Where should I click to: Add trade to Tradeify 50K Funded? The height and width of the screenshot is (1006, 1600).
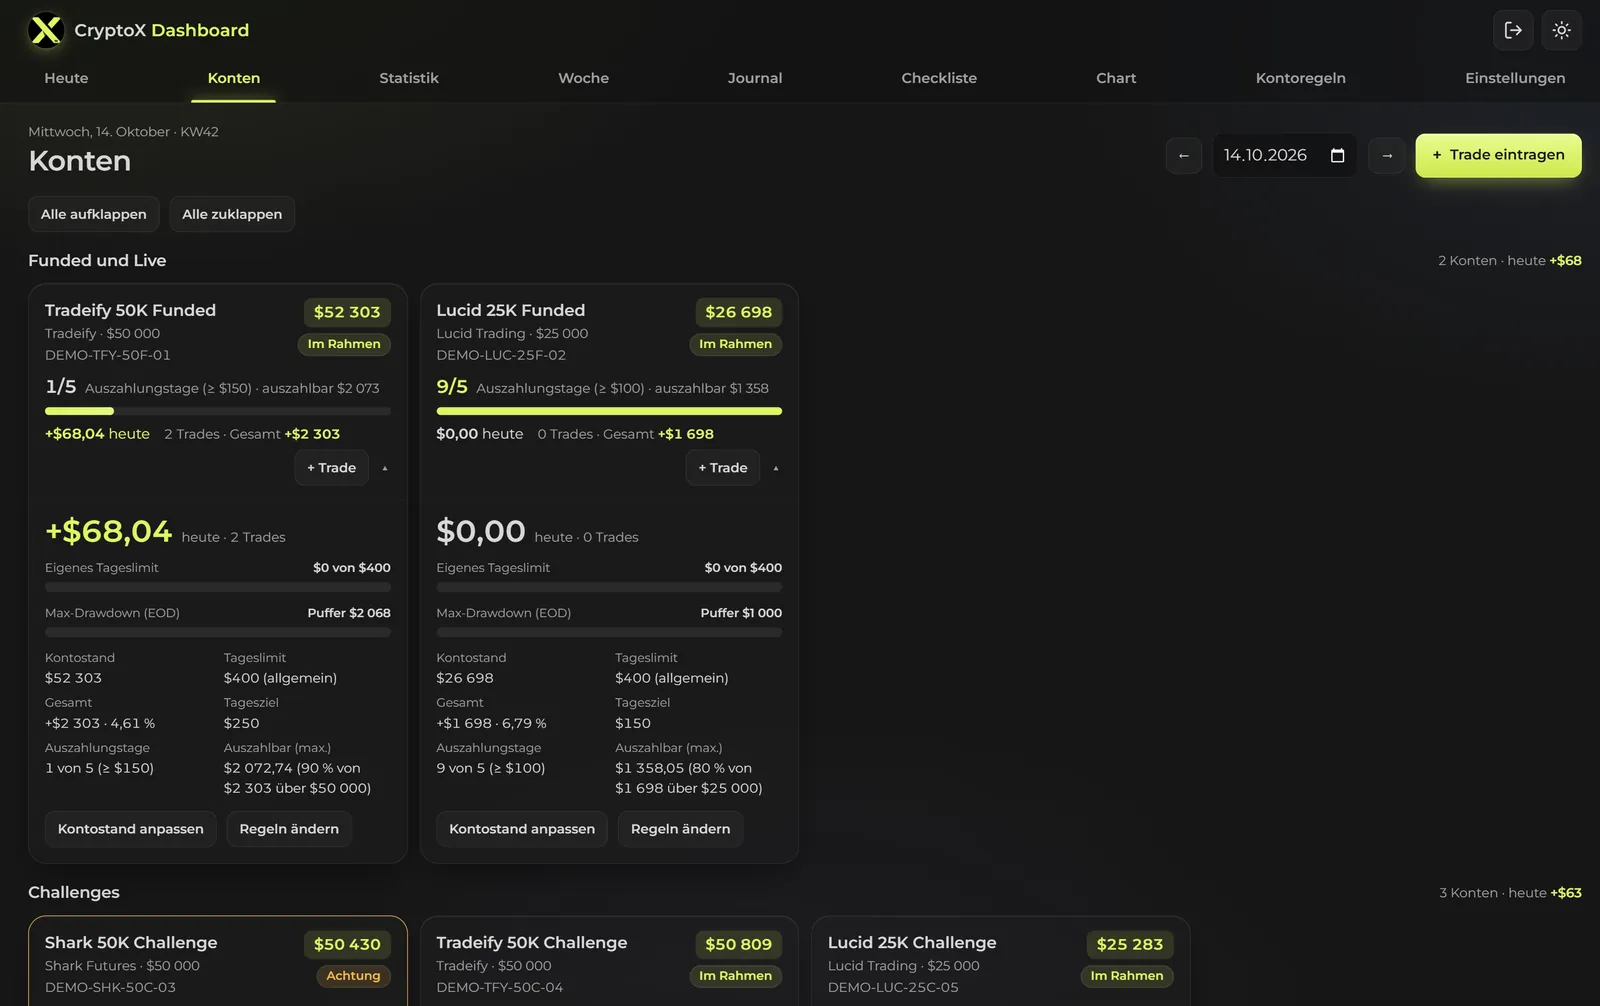pyautogui.click(x=331, y=468)
